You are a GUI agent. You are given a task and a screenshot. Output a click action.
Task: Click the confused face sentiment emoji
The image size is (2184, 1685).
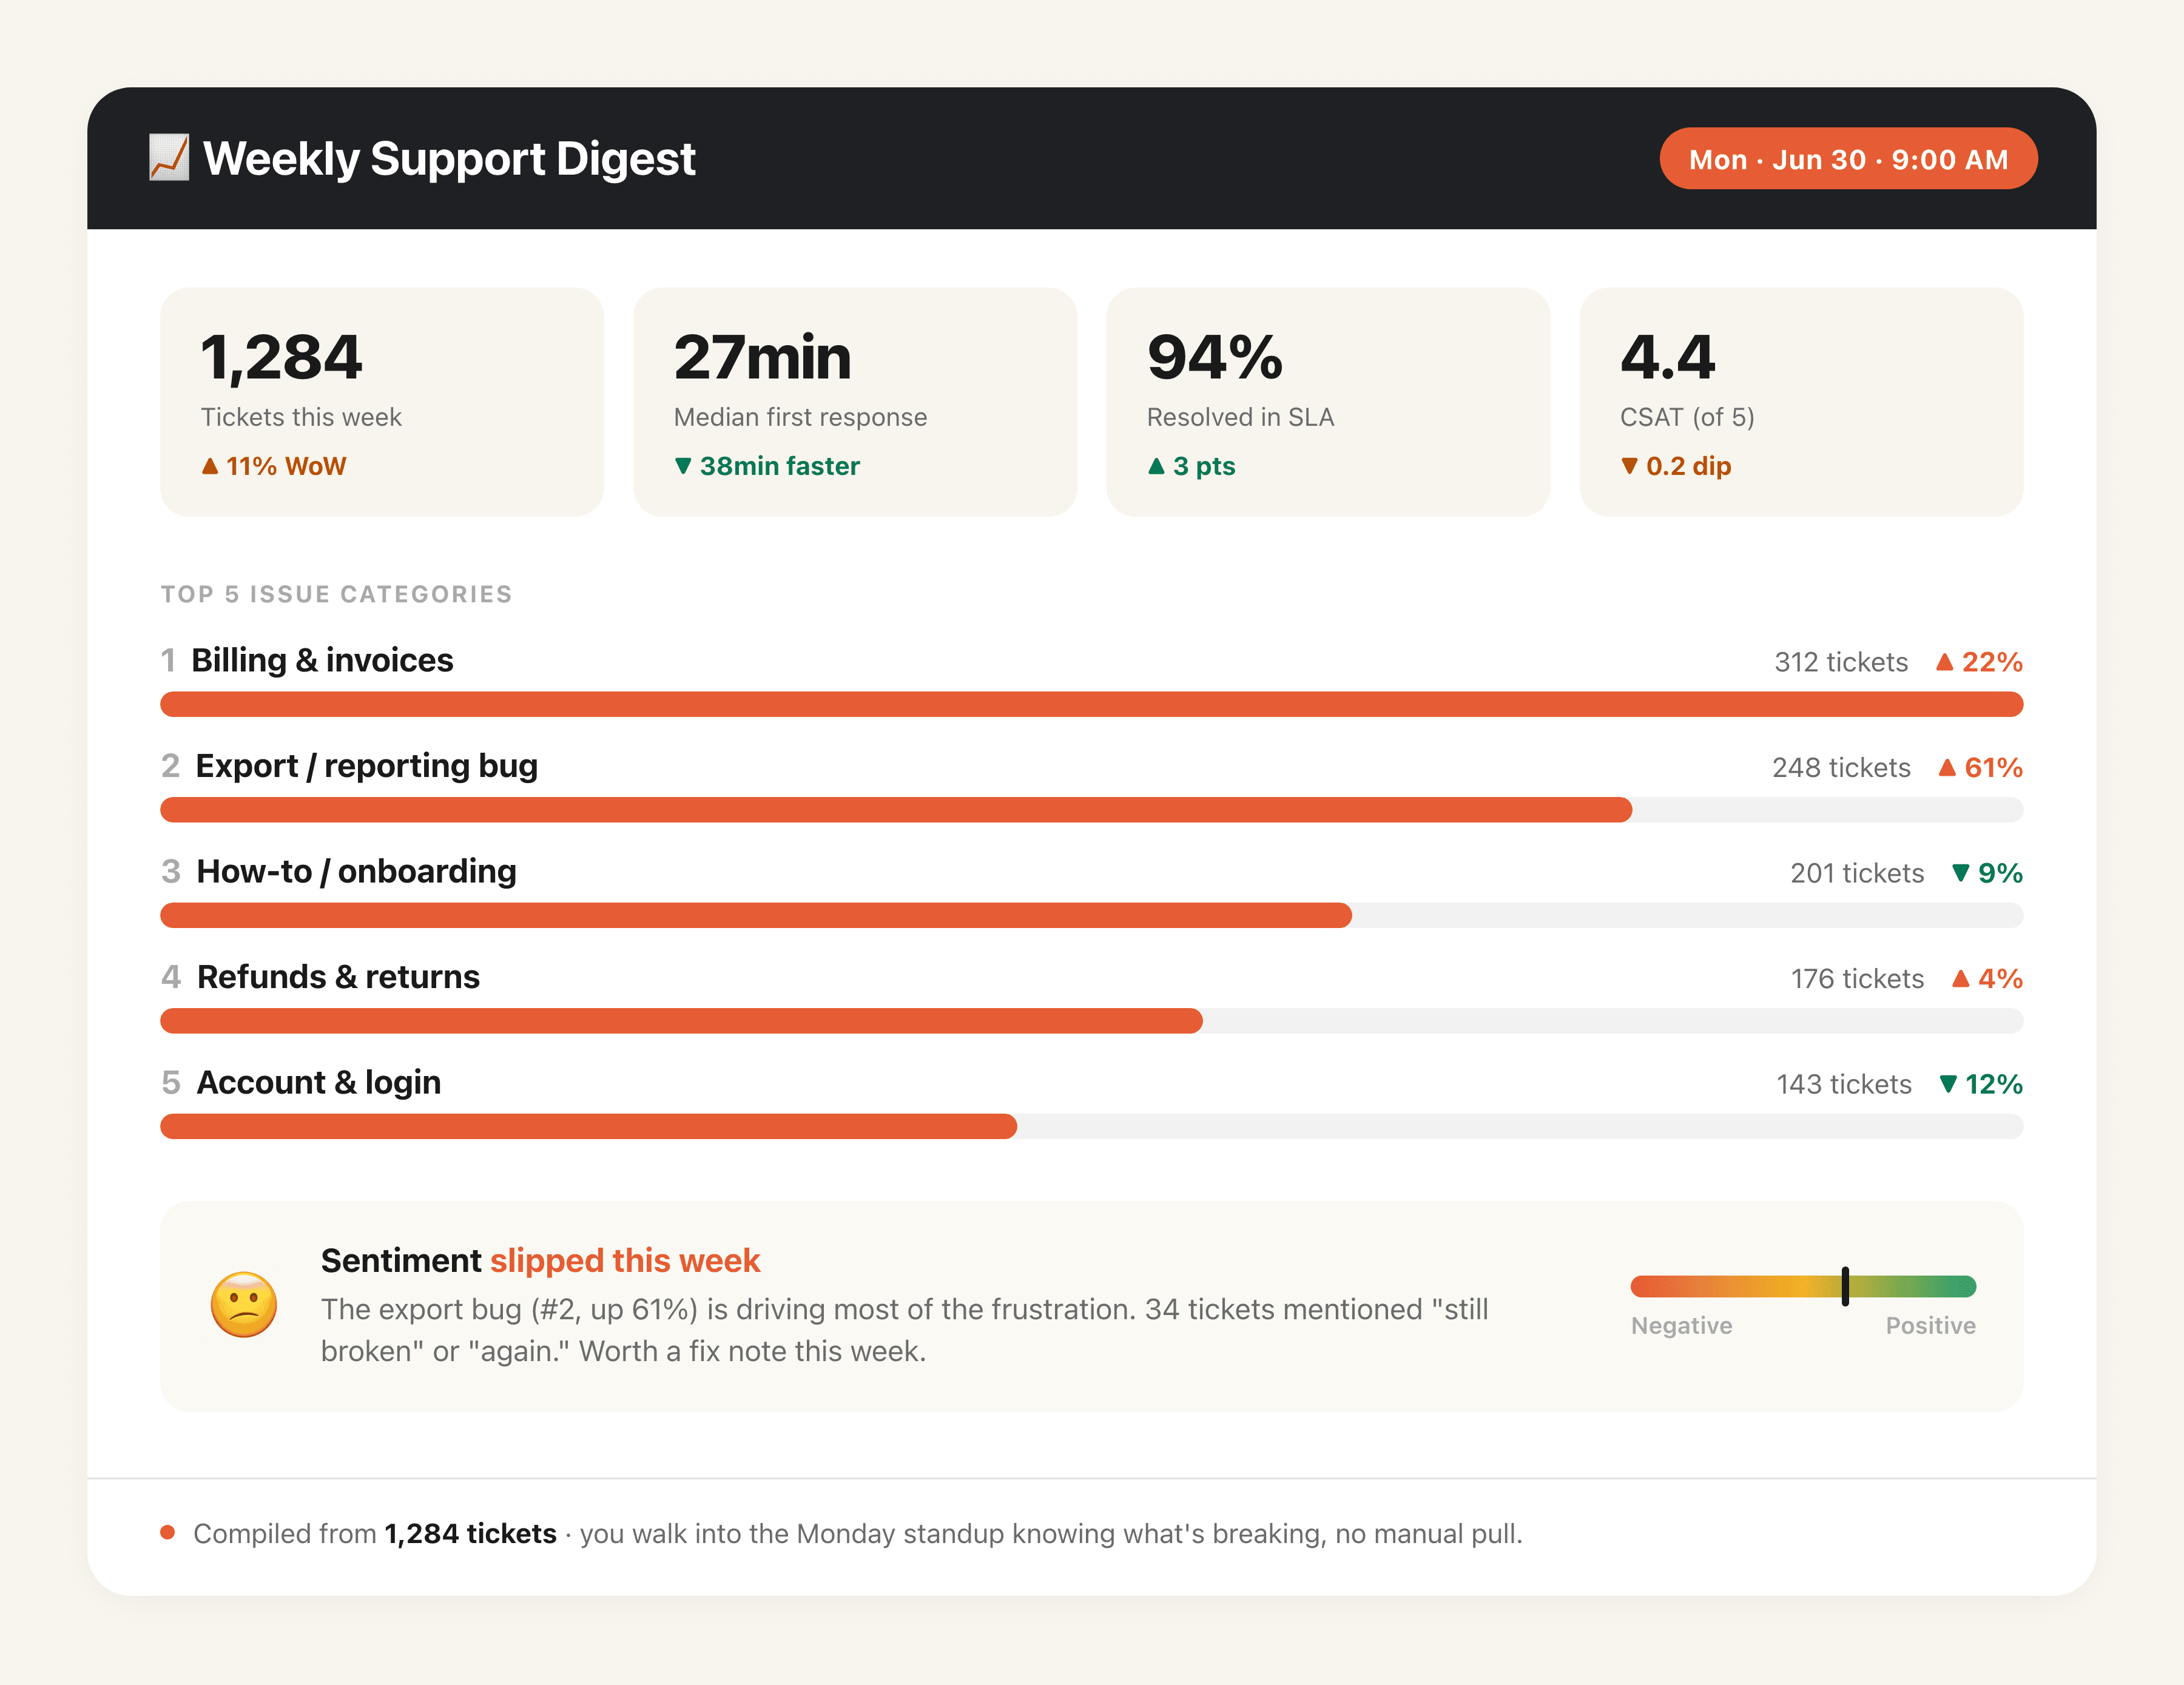coord(244,1305)
